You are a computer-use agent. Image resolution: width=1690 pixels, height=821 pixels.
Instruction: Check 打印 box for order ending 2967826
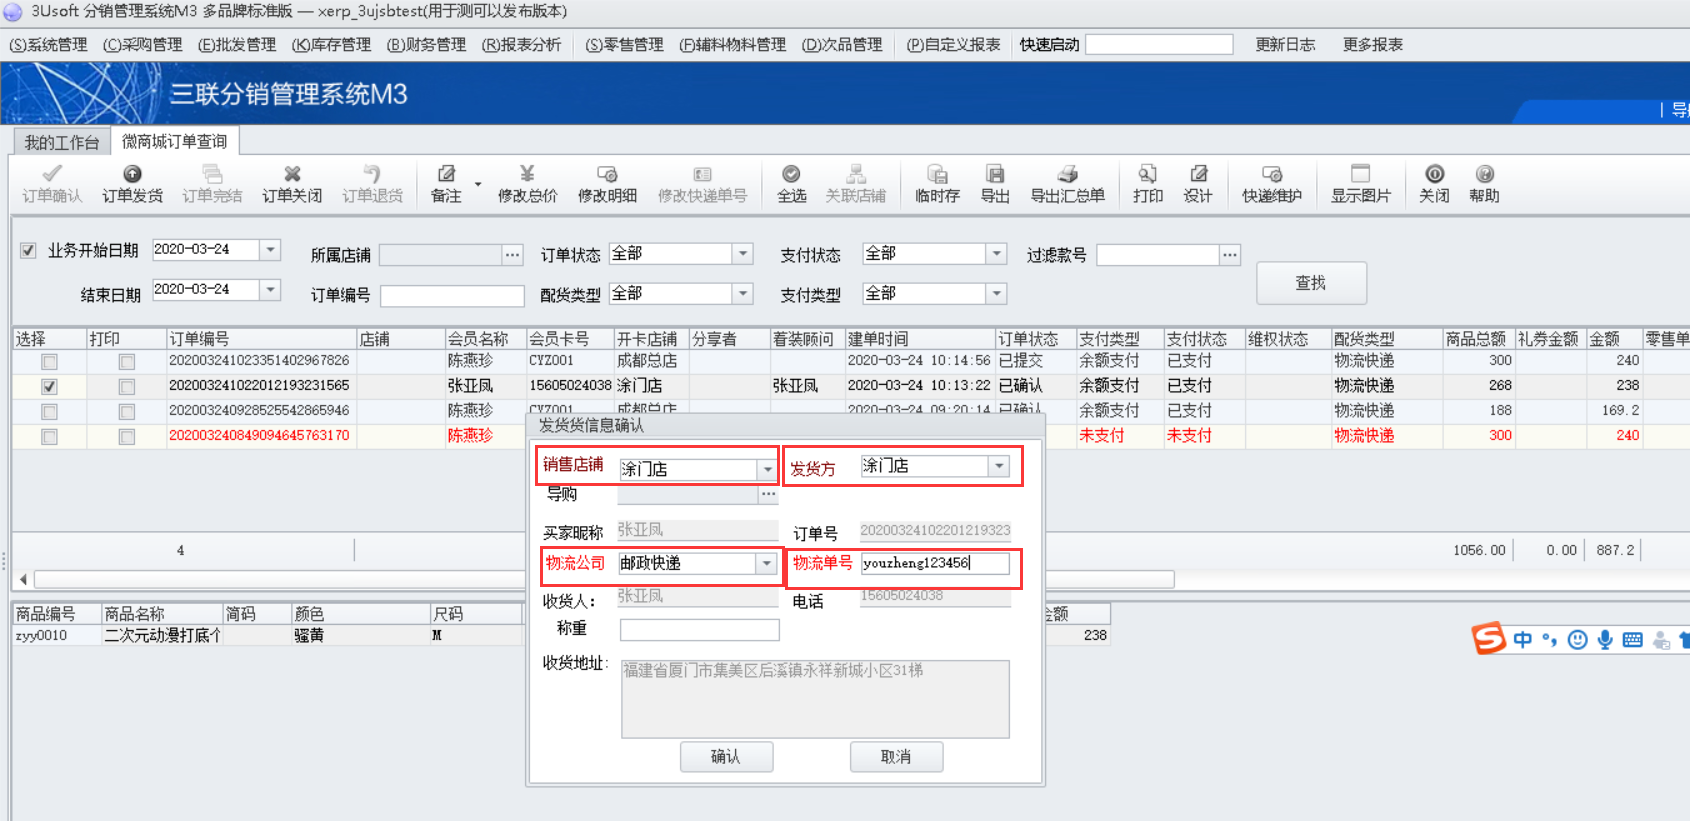click(x=126, y=362)
